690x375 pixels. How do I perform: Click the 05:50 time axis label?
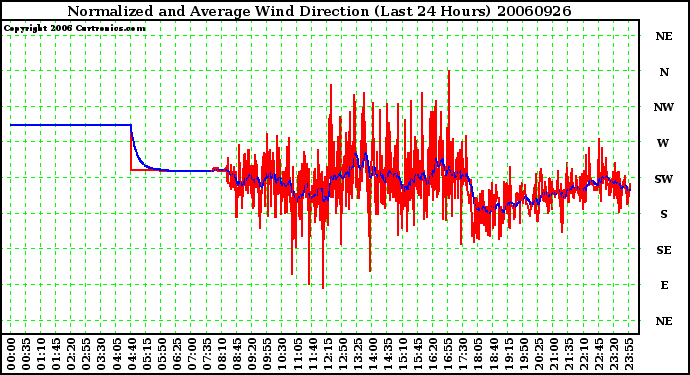[x=161, y=354]
